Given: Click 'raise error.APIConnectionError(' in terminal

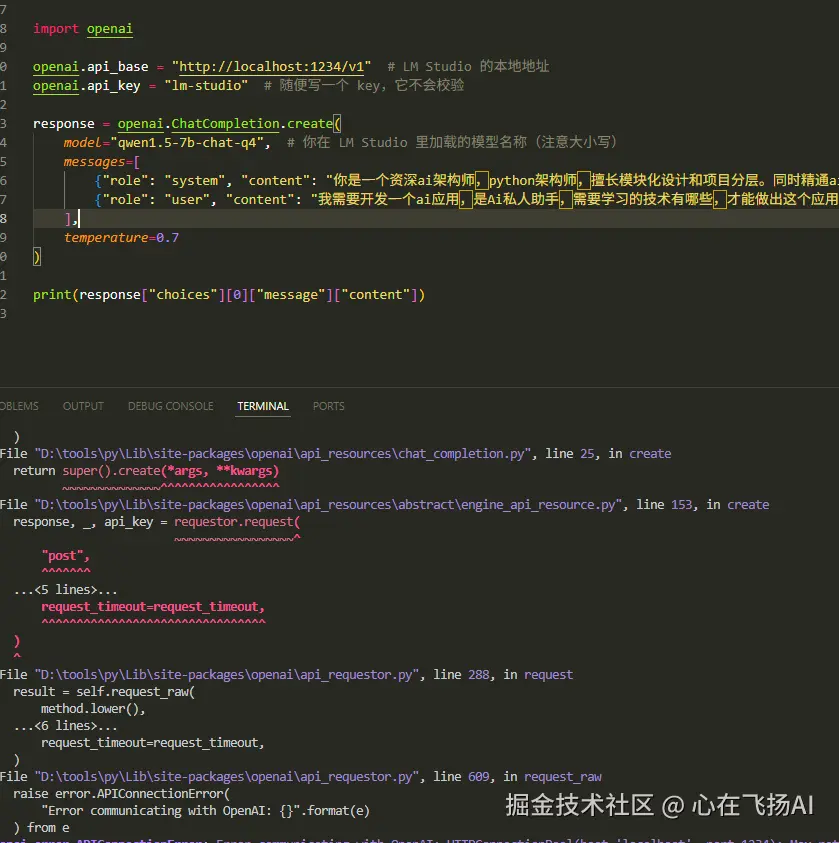Looking at the screenshot, I should [x=121, y=794].
